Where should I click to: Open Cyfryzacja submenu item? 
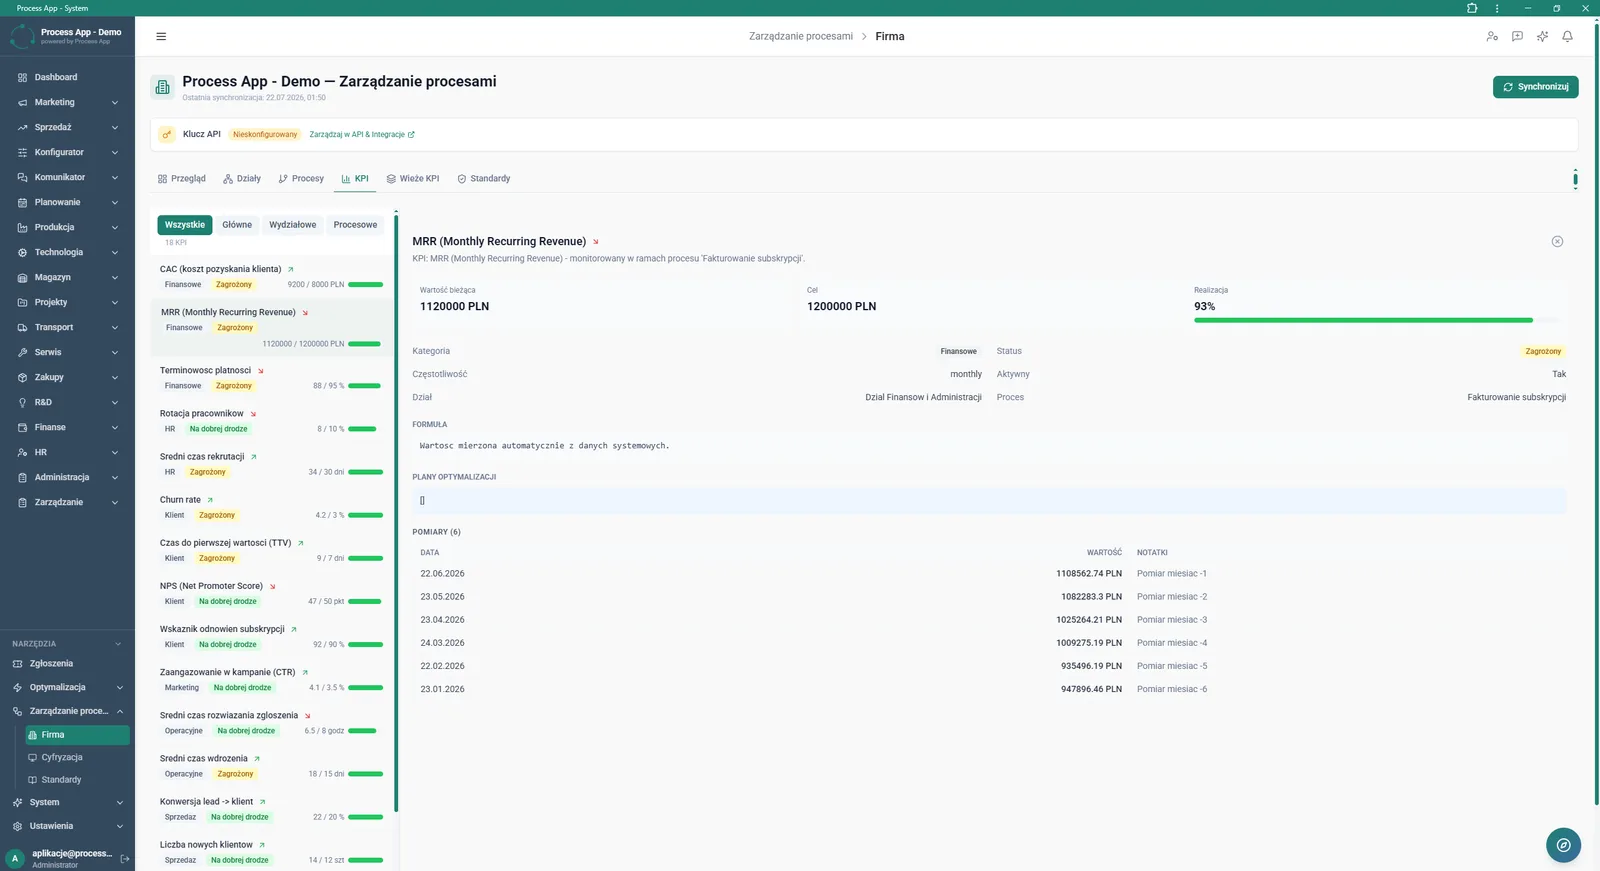[x=76, y=757]
